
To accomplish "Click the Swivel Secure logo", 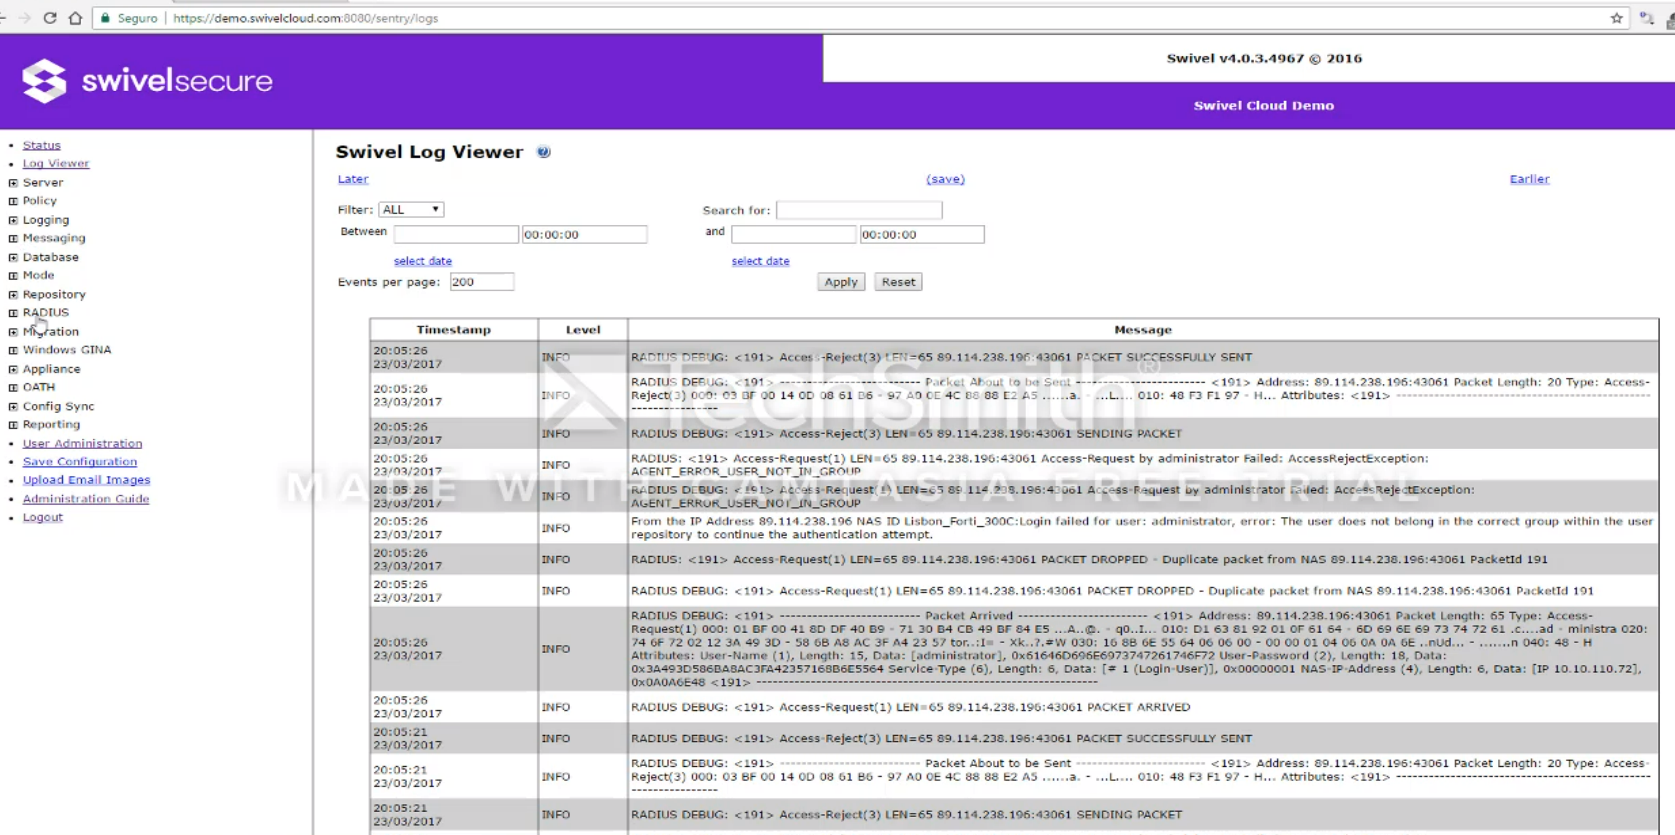I will [147, 81].
